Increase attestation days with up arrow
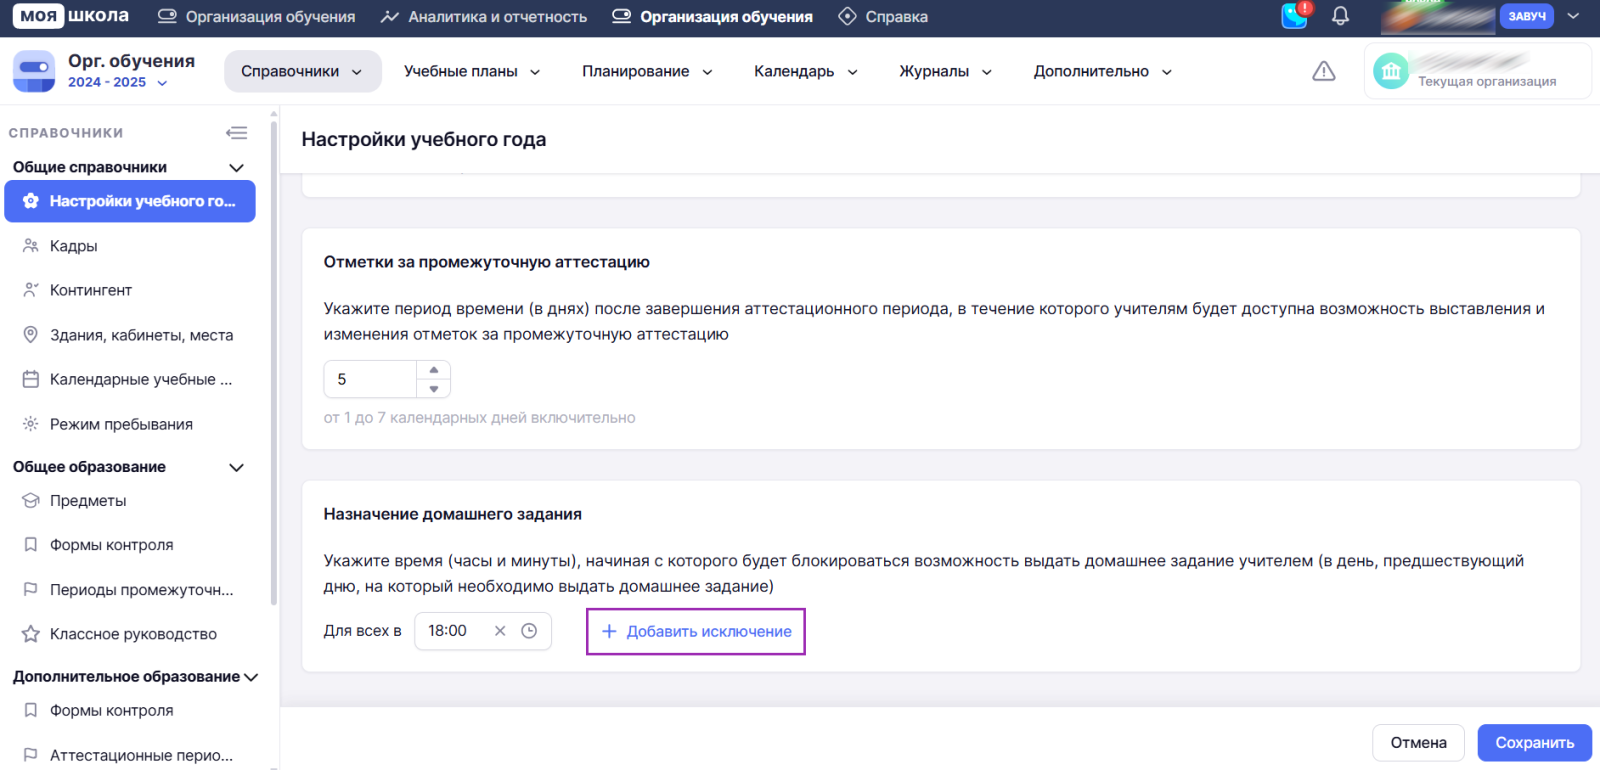The image size is (1600, 770). pyautogui.click(x=434, y=370)
